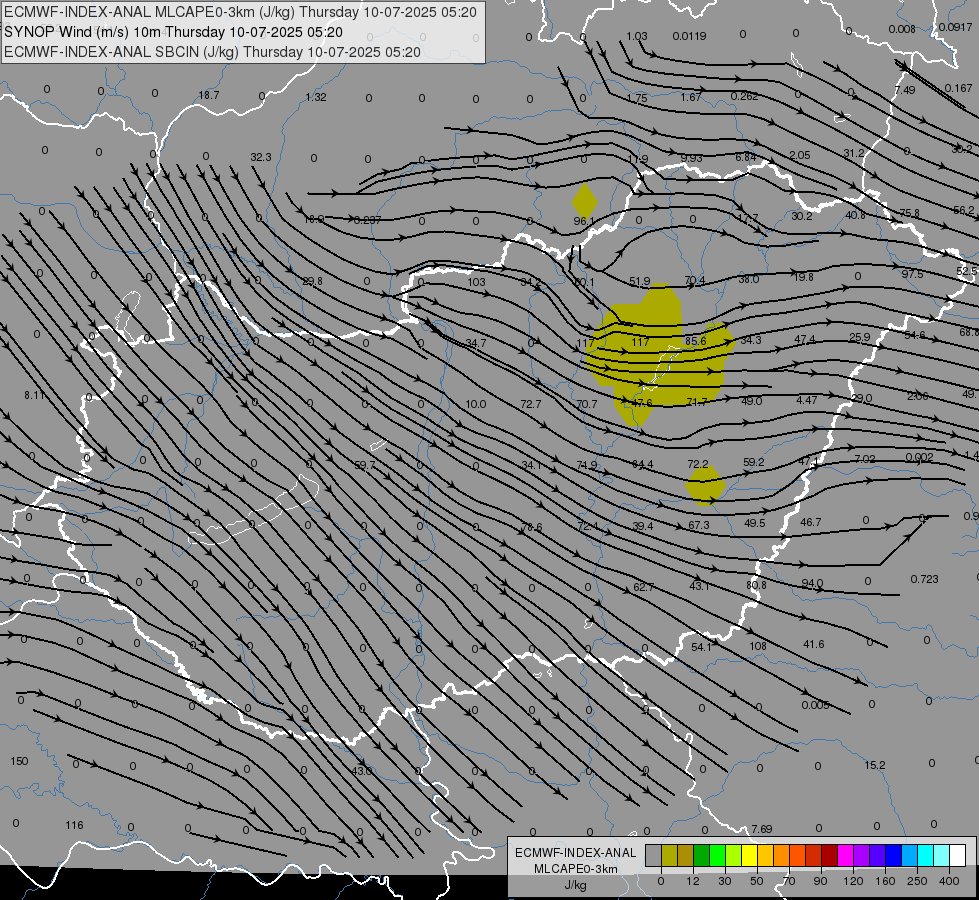The height and width of the screenshot is (900, 979).
Task: Click the cyan legend swatch
Action: pos(925,856)
